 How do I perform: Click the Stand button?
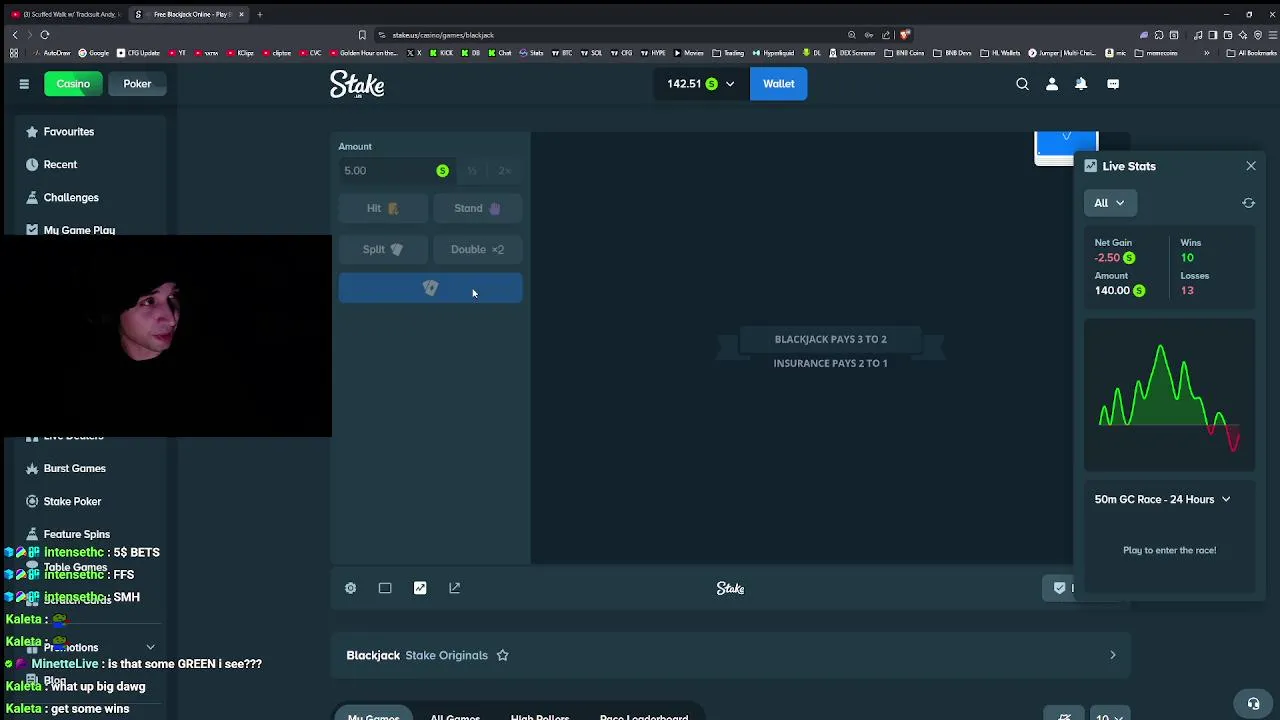pyautogui.click(x=477, y=208)
